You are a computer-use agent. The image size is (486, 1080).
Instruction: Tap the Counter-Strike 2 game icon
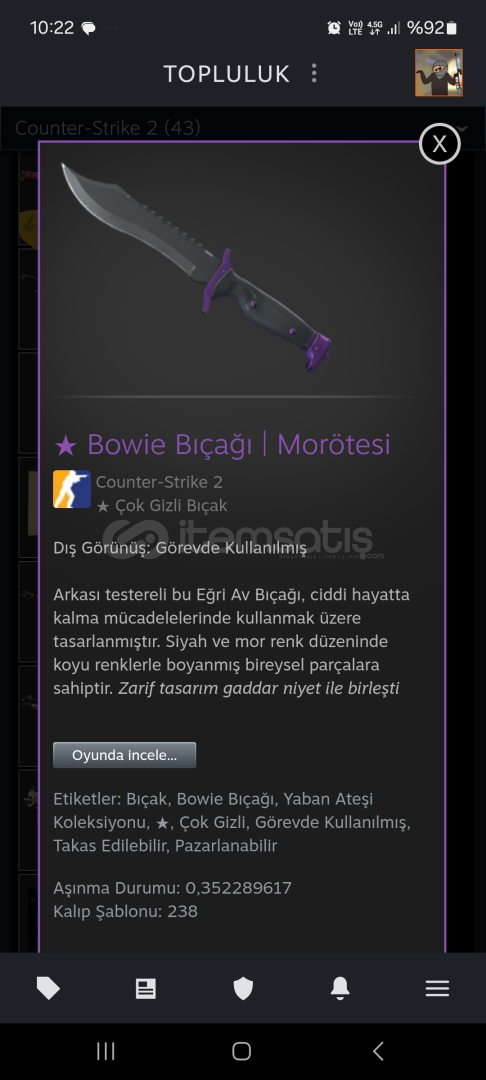click(72, 489)
